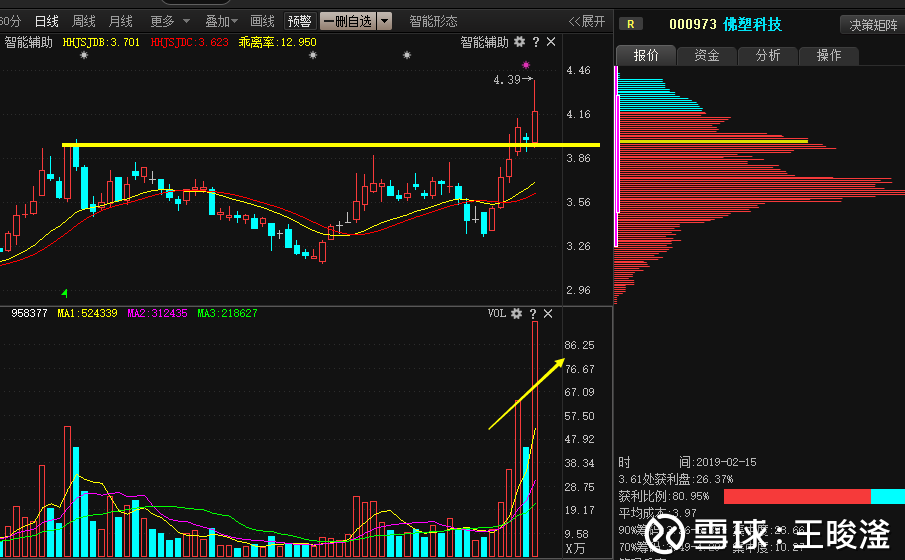Click the magenta star marker above latest candle
Screen dimensions: 905x560
click(x=526, y=65)
